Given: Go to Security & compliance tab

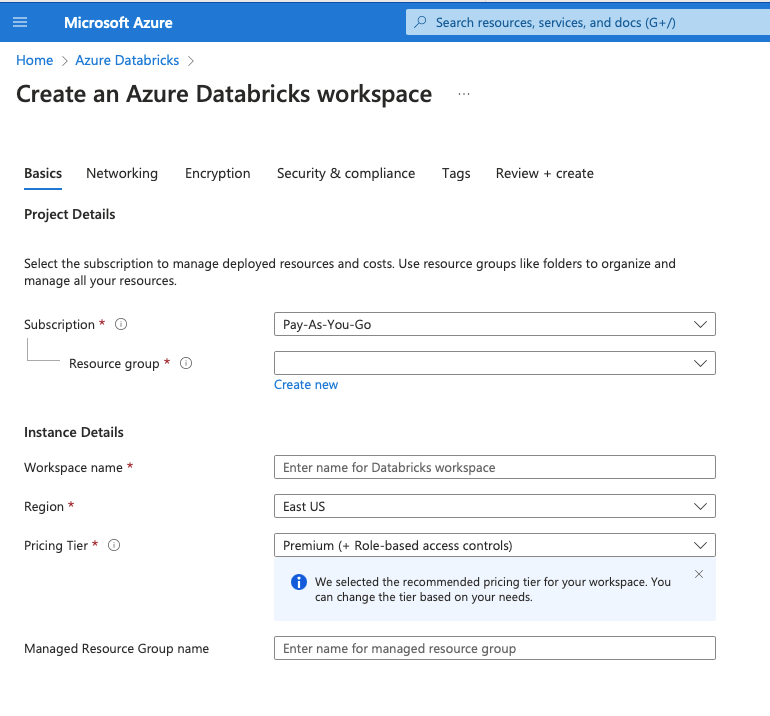Looking at the screenshot, I should click(346, 173).
